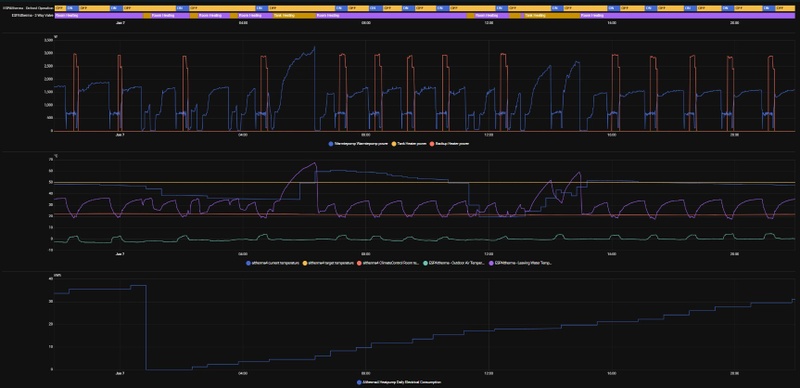800x388 pixels.
Task: Click the ESPAltherma Defrost Operation row label
Action: (28, 8)
